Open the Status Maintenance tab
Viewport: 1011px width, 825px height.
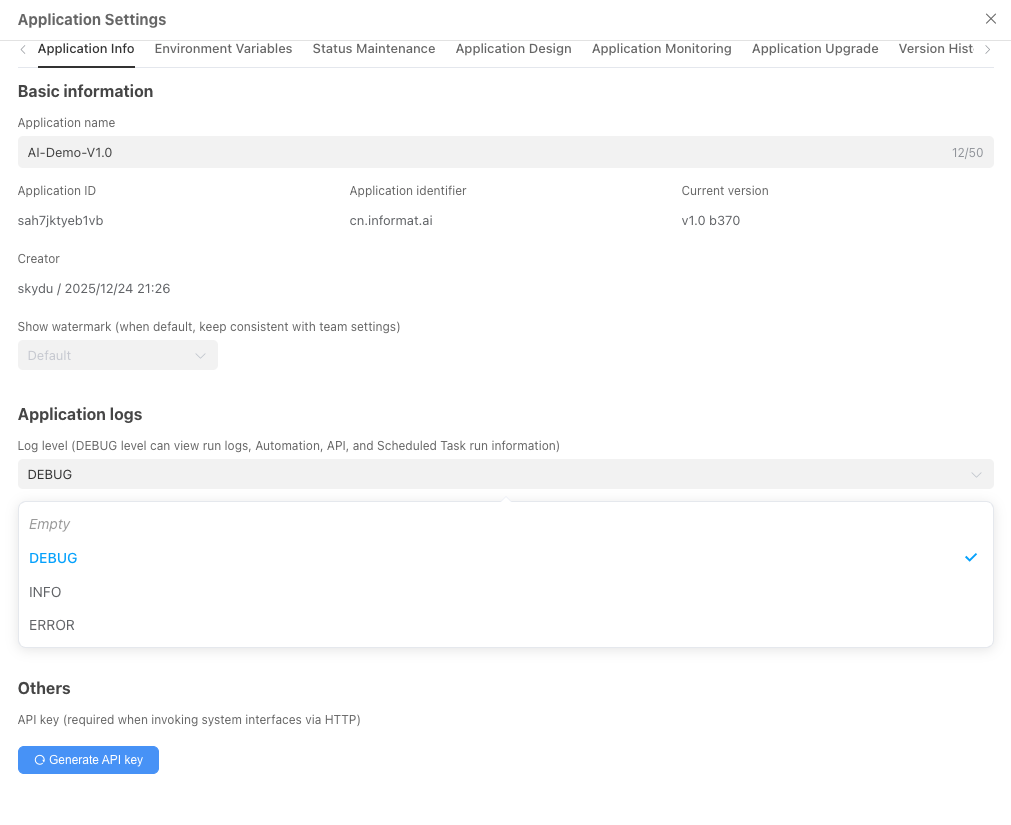[x=373, y=49]
